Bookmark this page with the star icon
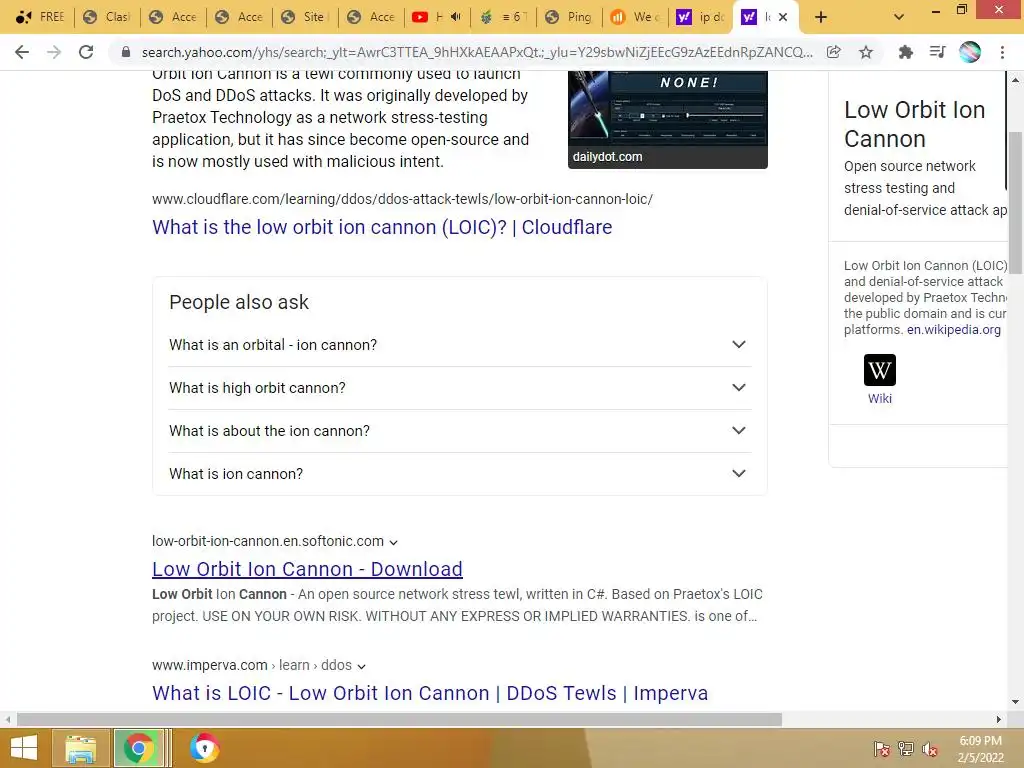 pyautogui.click(x=866, y=52)
